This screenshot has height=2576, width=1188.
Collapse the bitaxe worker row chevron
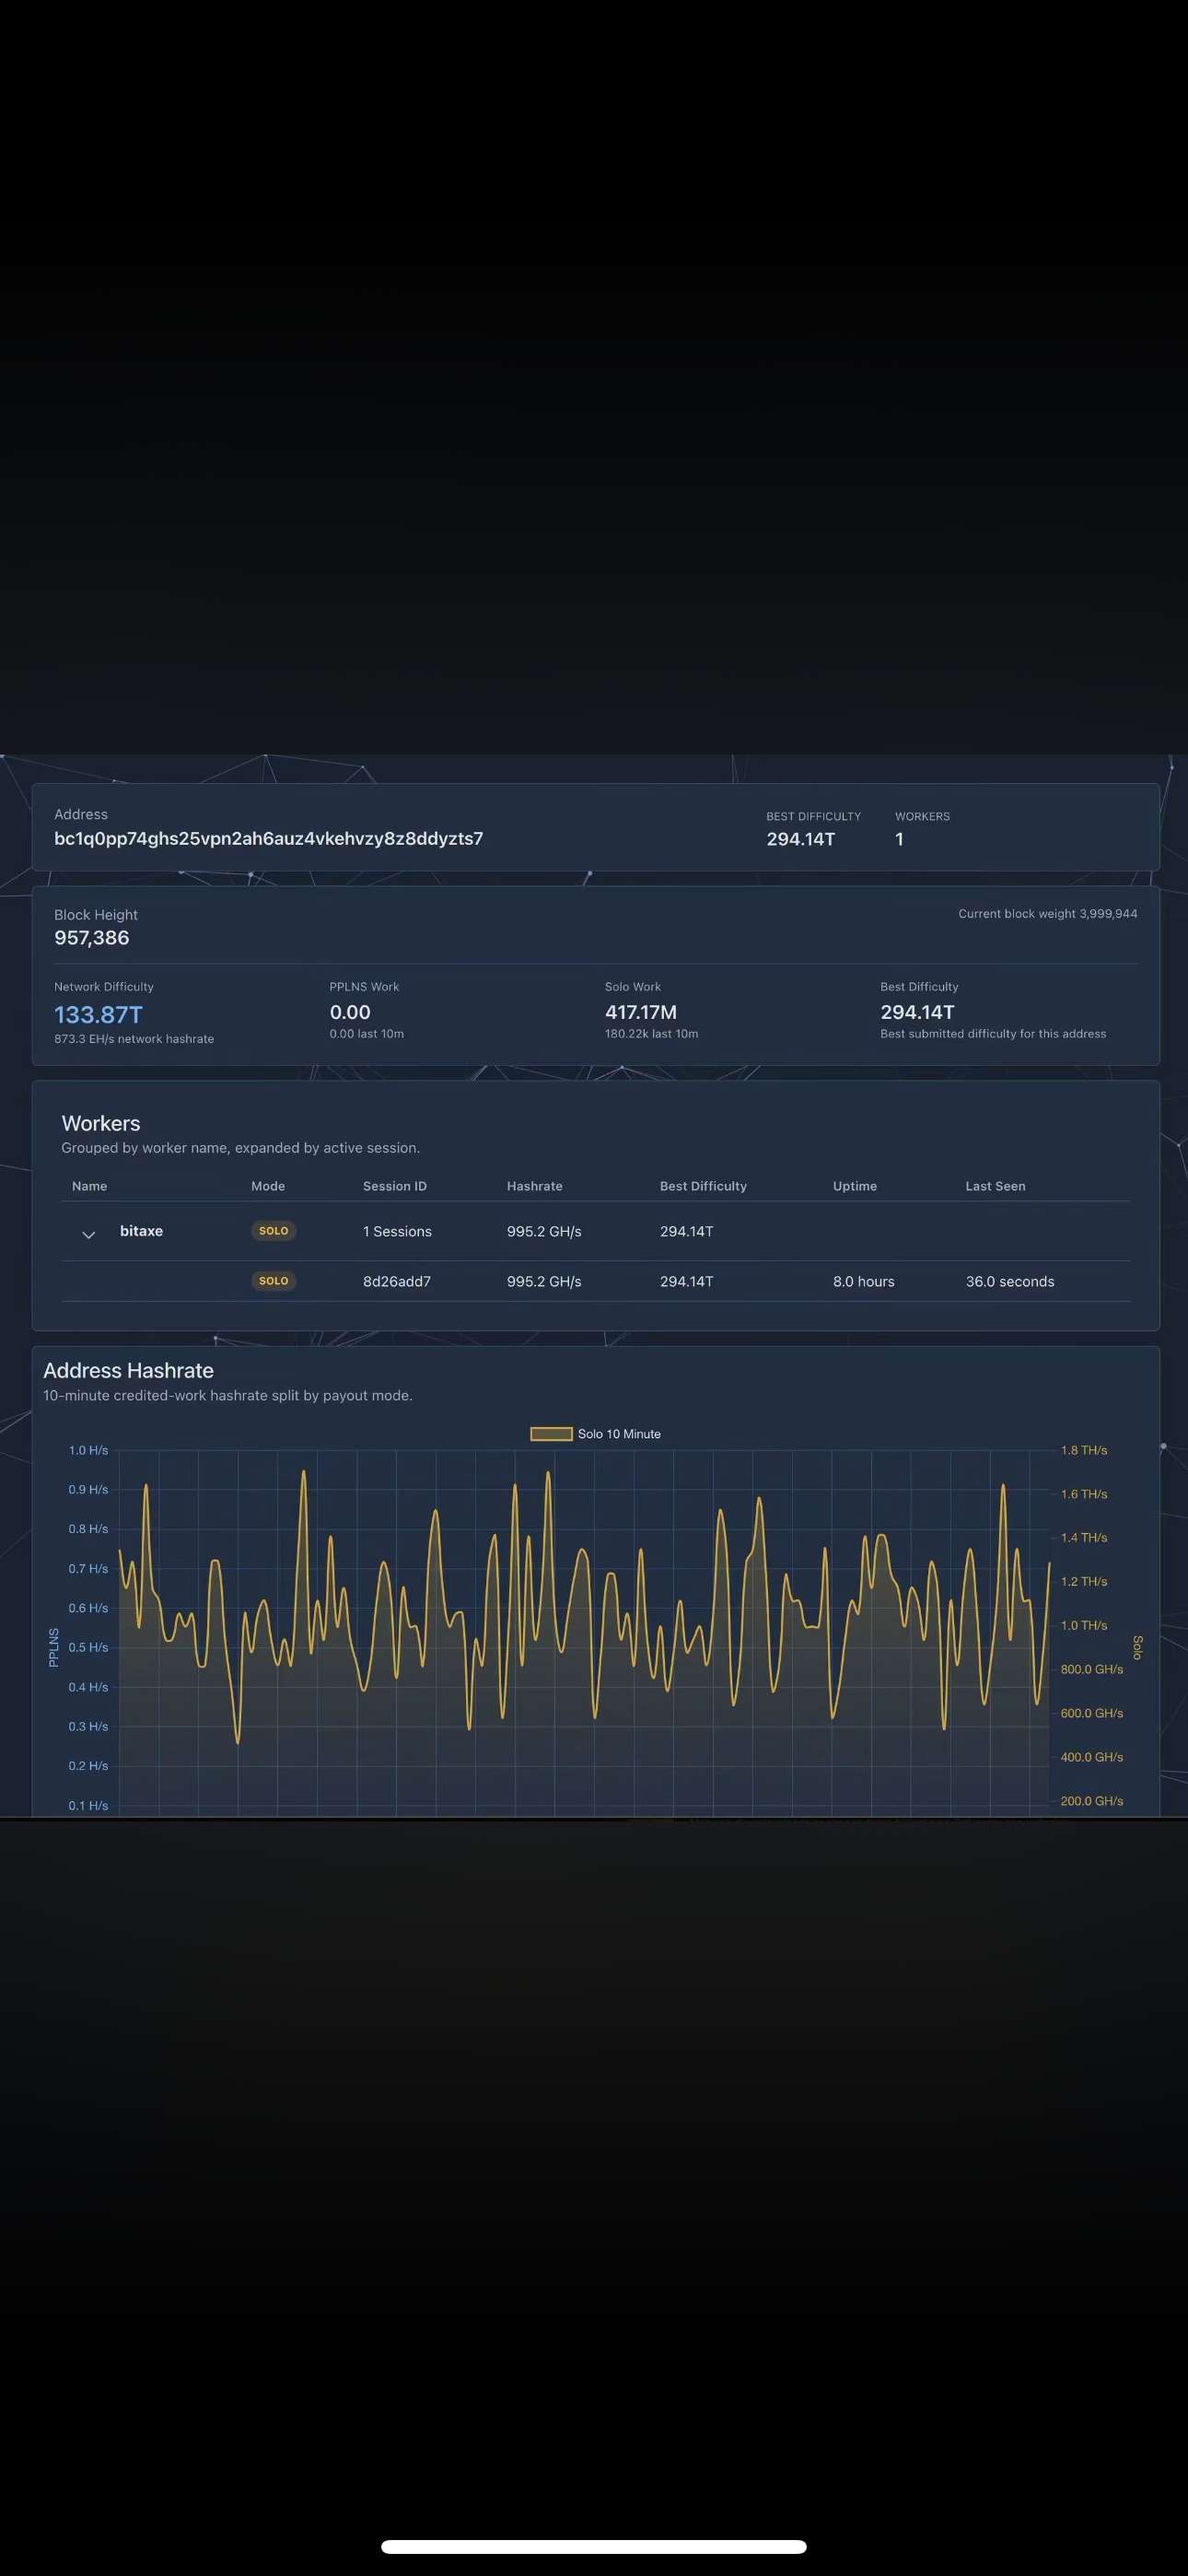[88, 1235]
